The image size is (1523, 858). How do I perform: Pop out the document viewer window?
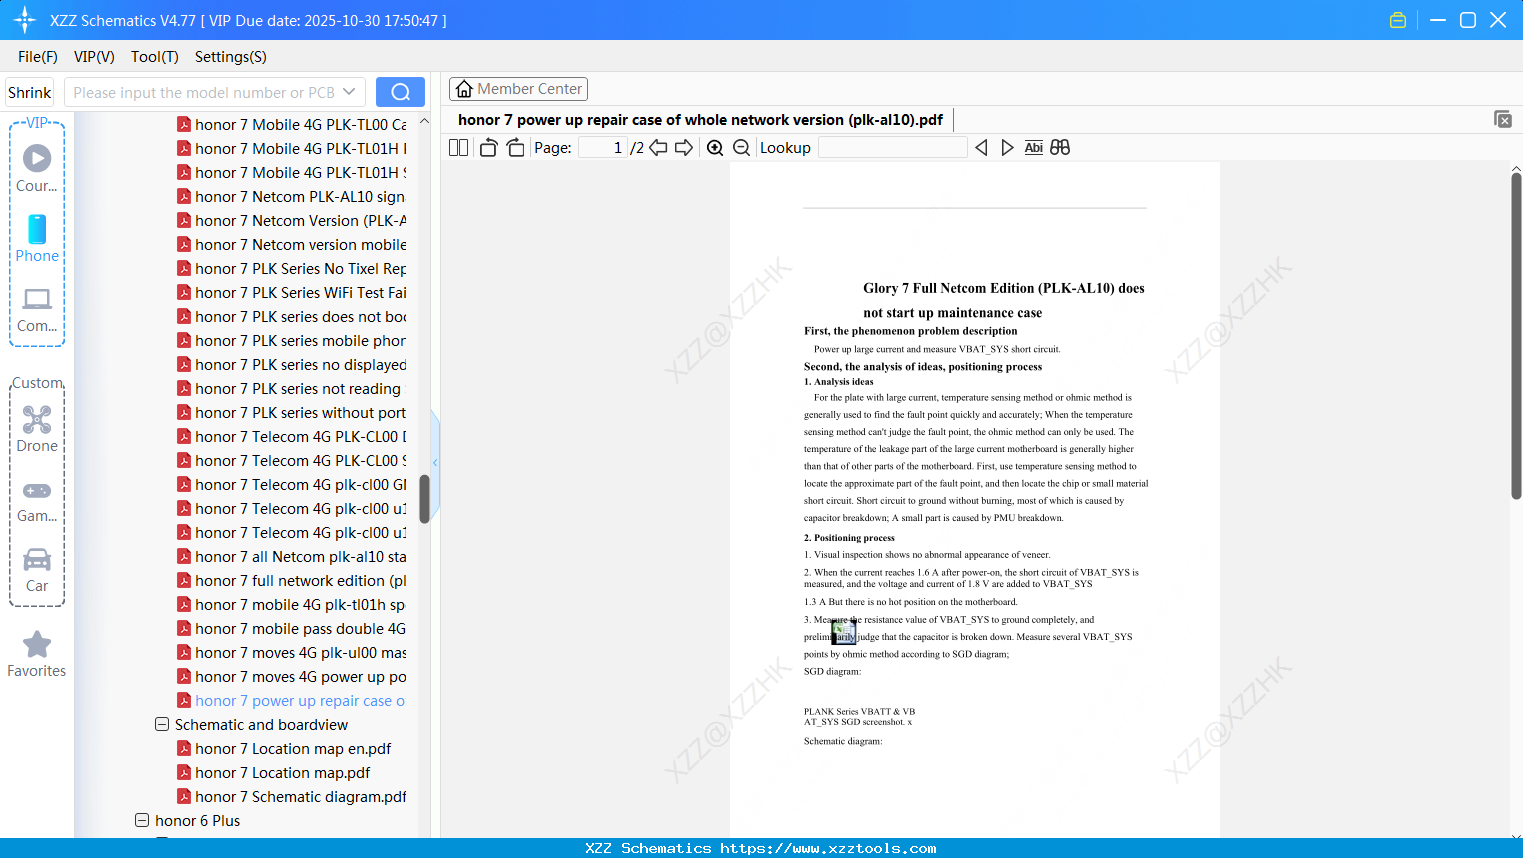point(1503,119)
